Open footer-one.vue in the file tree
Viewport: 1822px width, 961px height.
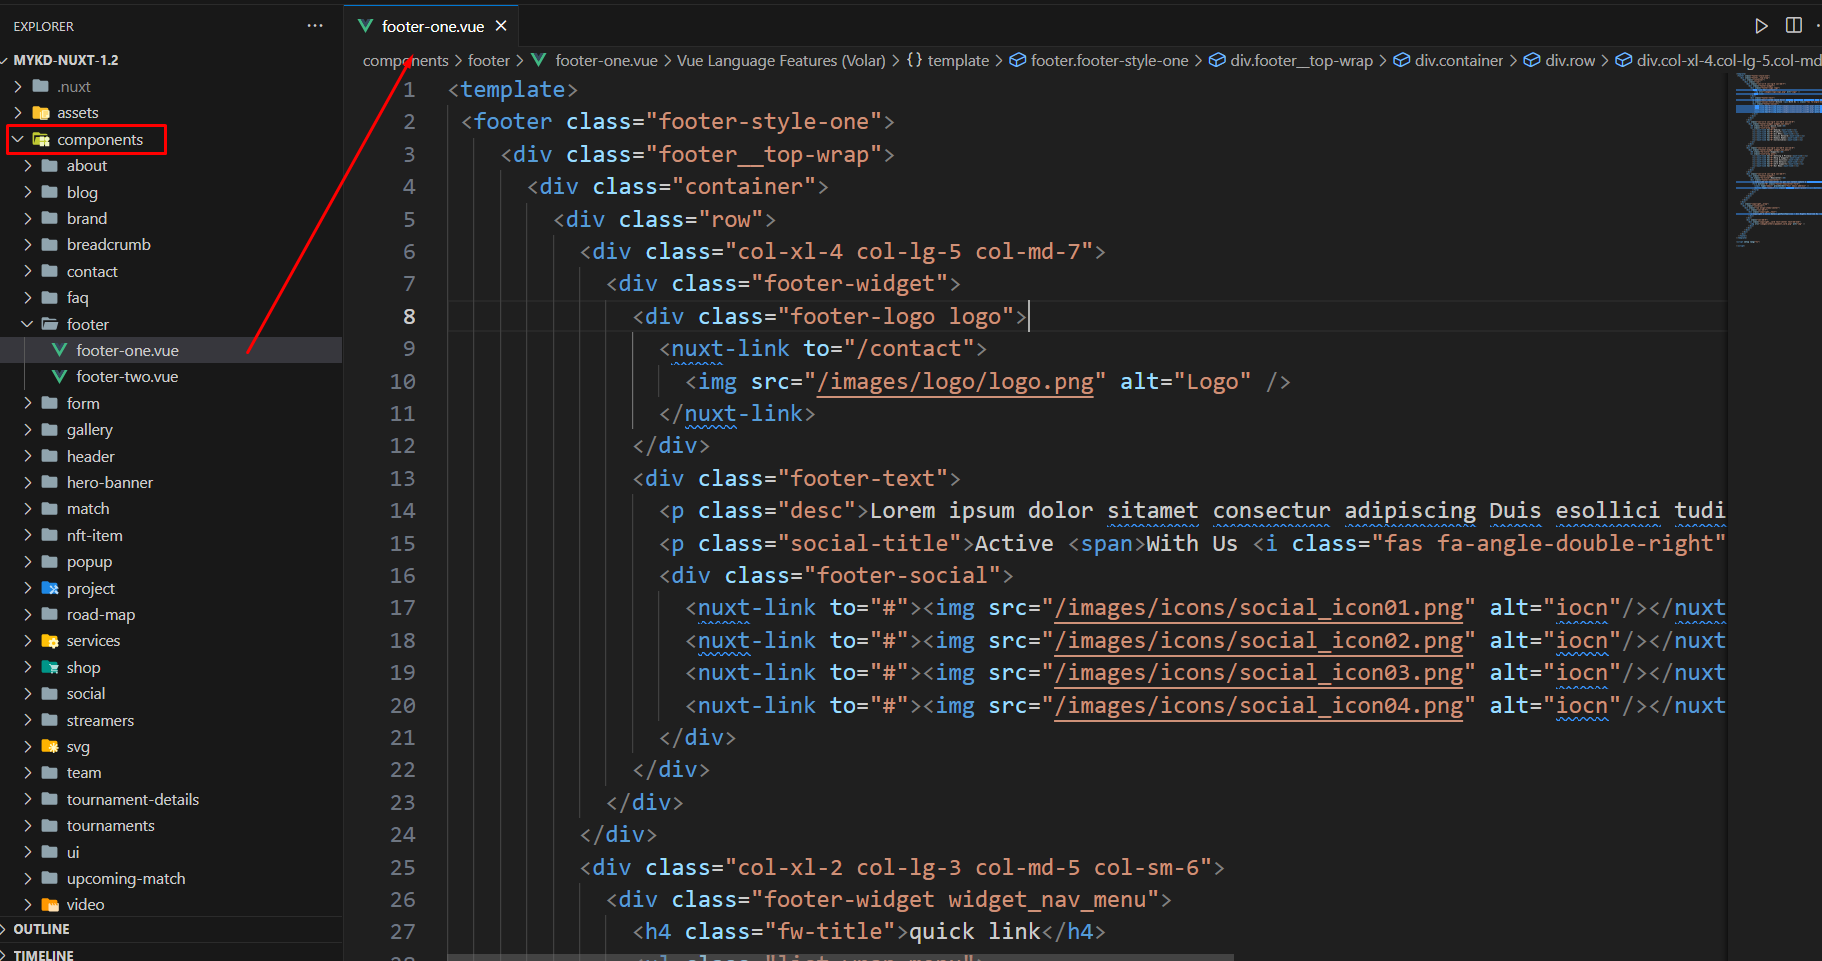(127, 351)
